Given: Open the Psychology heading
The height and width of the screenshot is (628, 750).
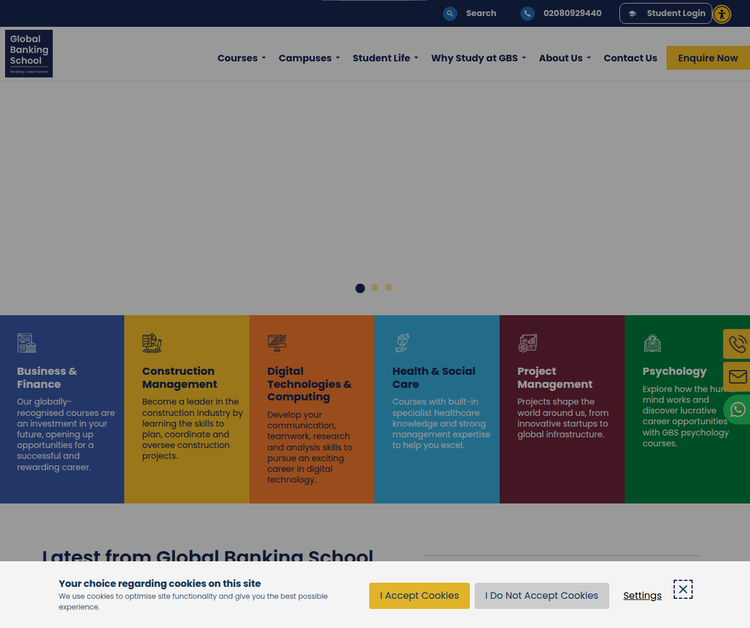Looking at the screenshot, I should [674, 371].
